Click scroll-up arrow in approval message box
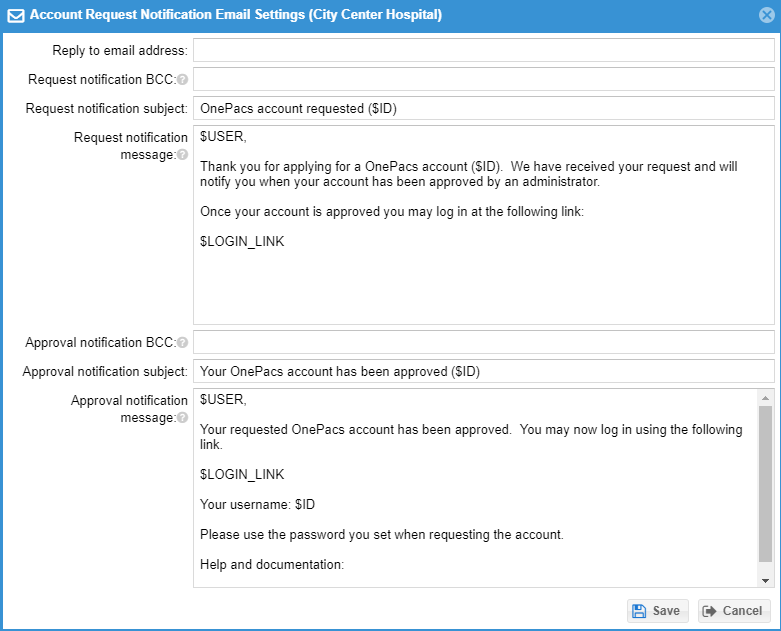Image resolution: width=781 pixels, height=631 pixels. (x=765, y=397)
